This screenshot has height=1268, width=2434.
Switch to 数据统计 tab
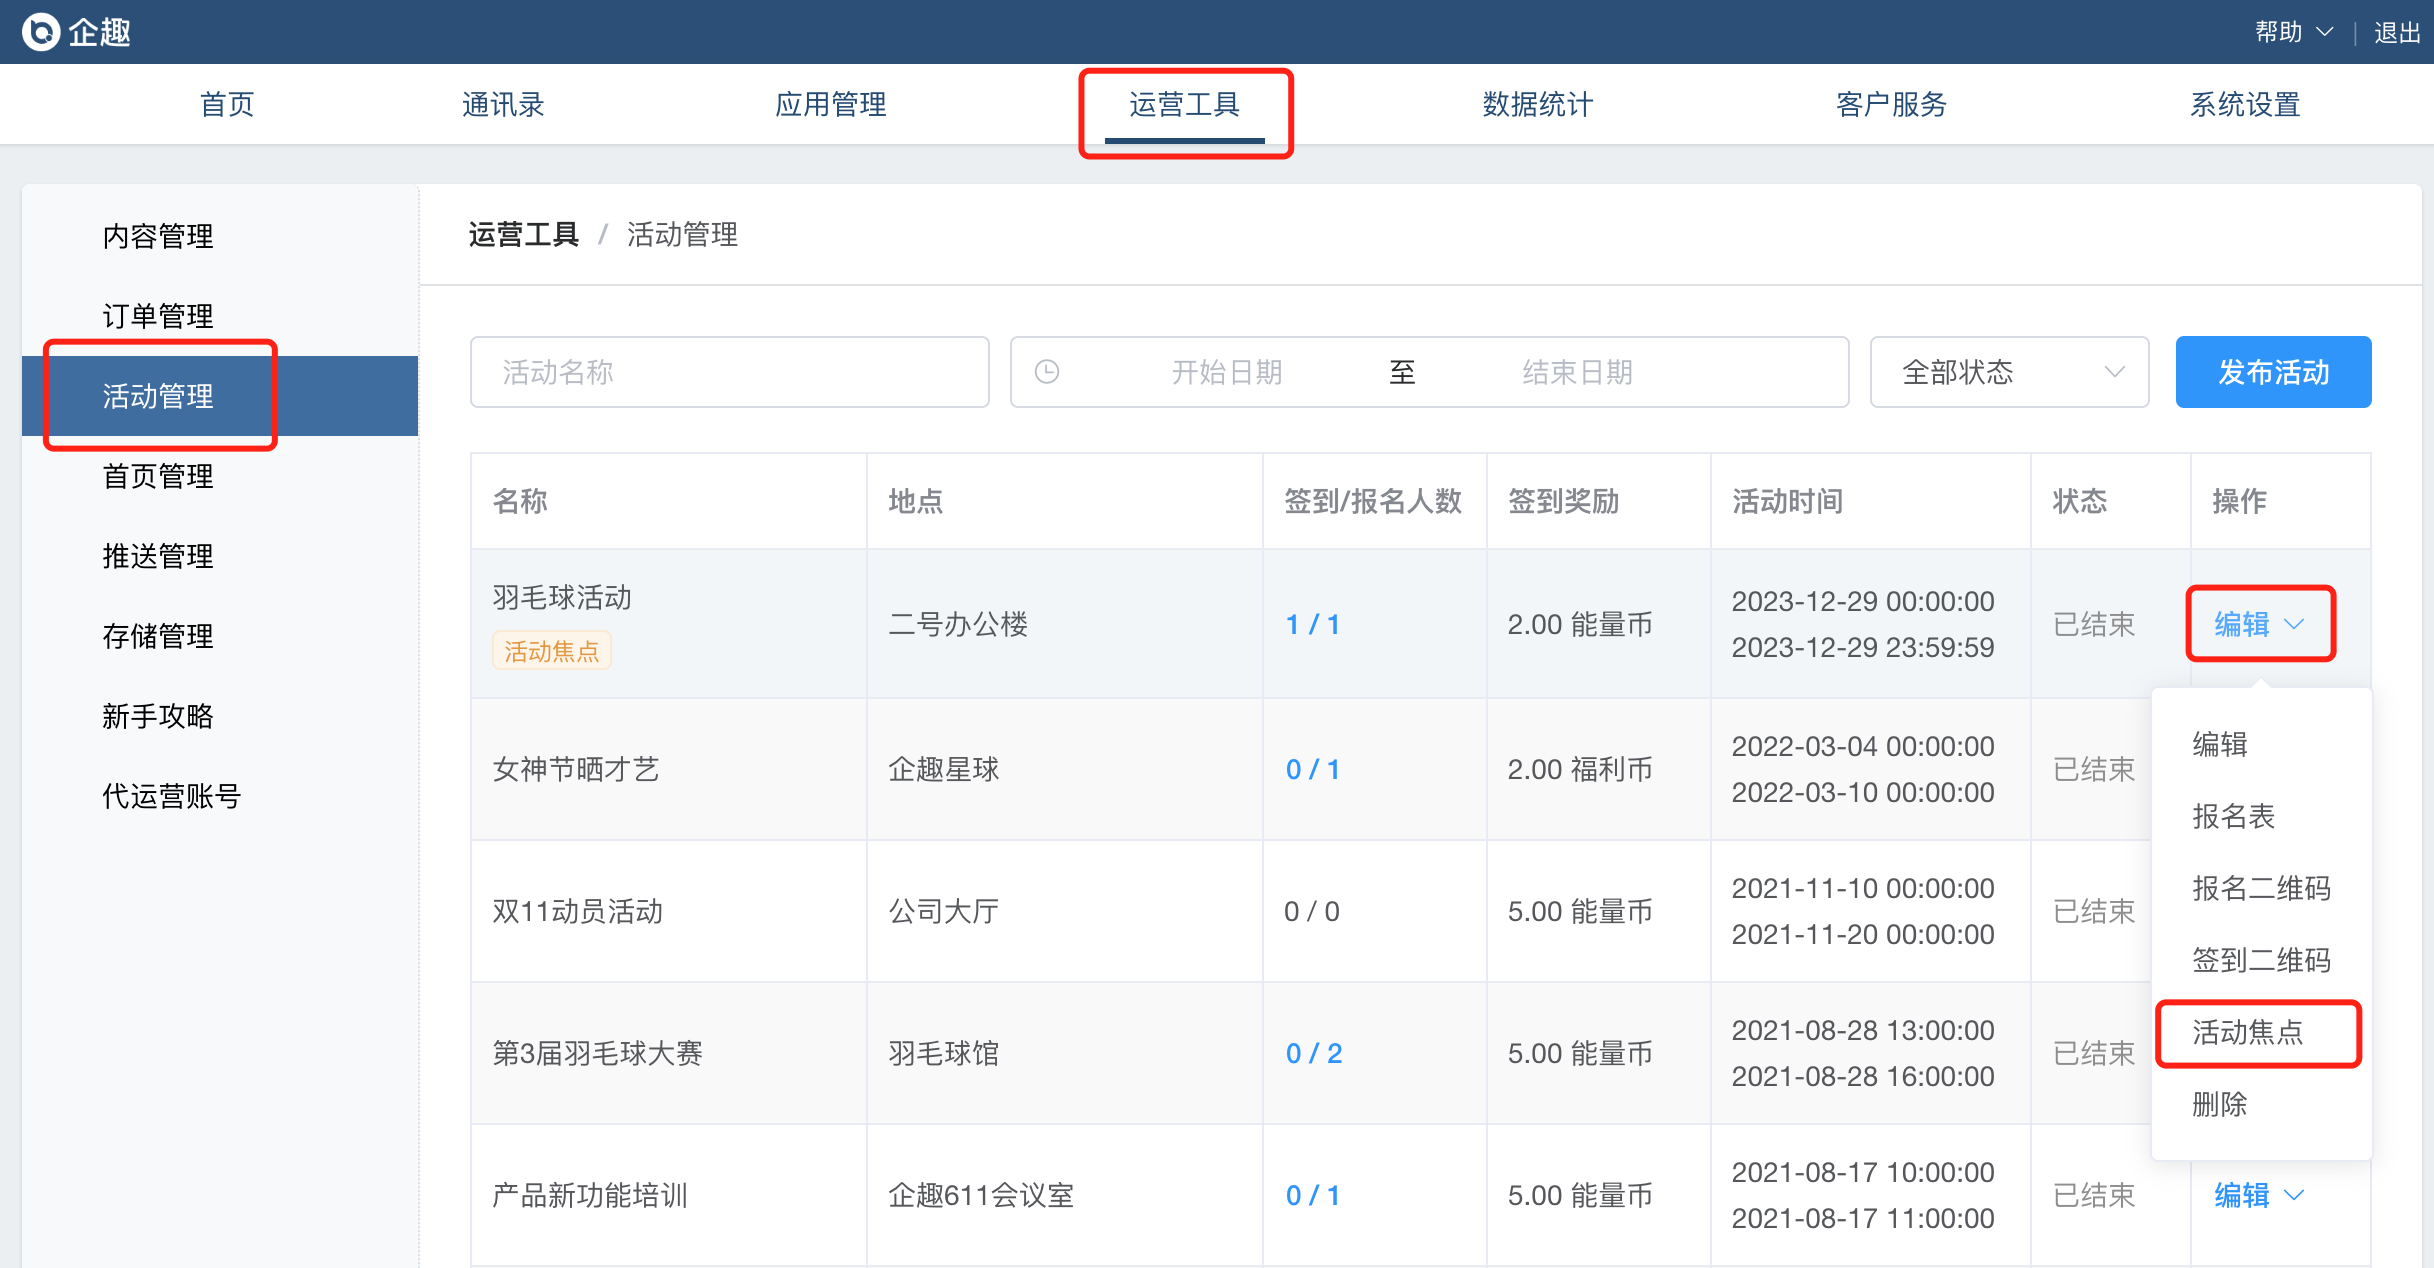click(x=1537, y=104)
